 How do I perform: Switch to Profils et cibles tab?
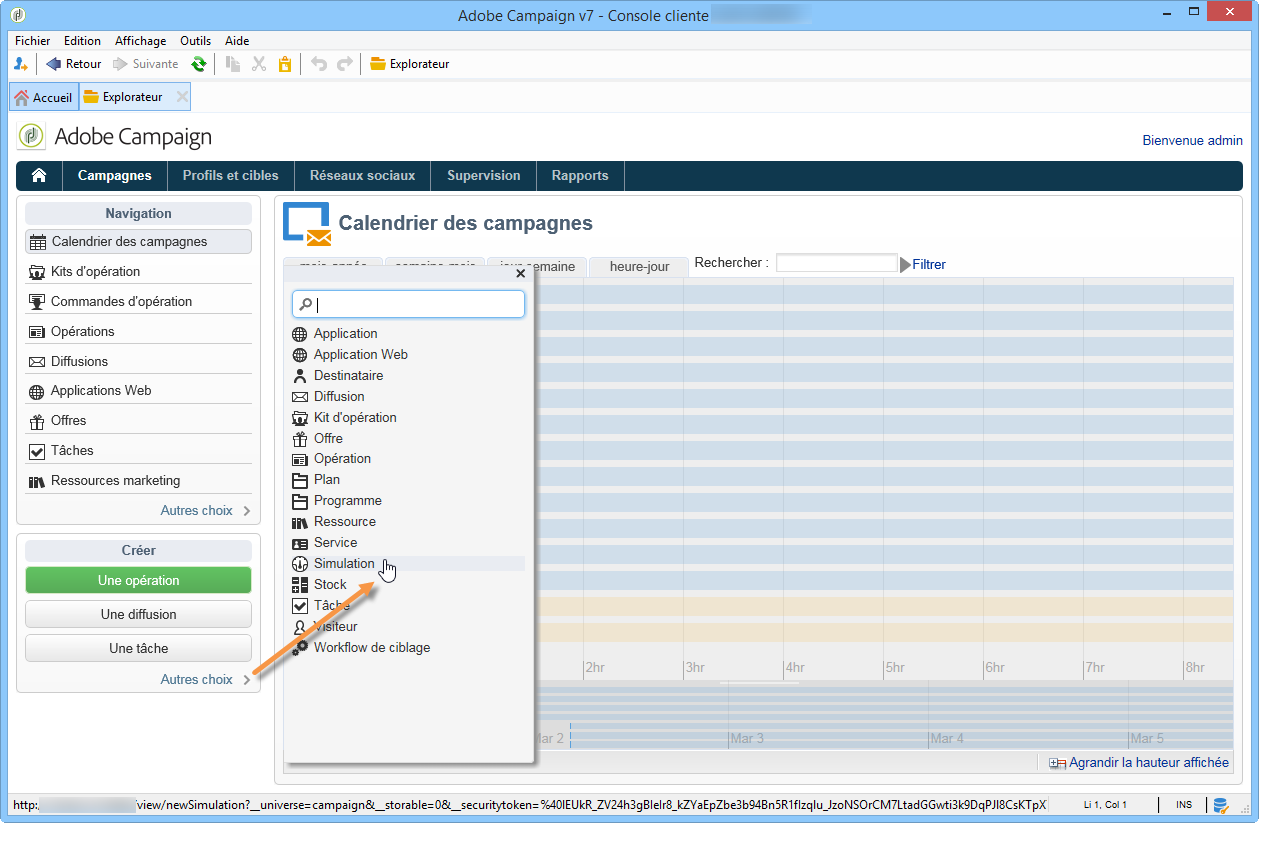(x=230, y=176)
